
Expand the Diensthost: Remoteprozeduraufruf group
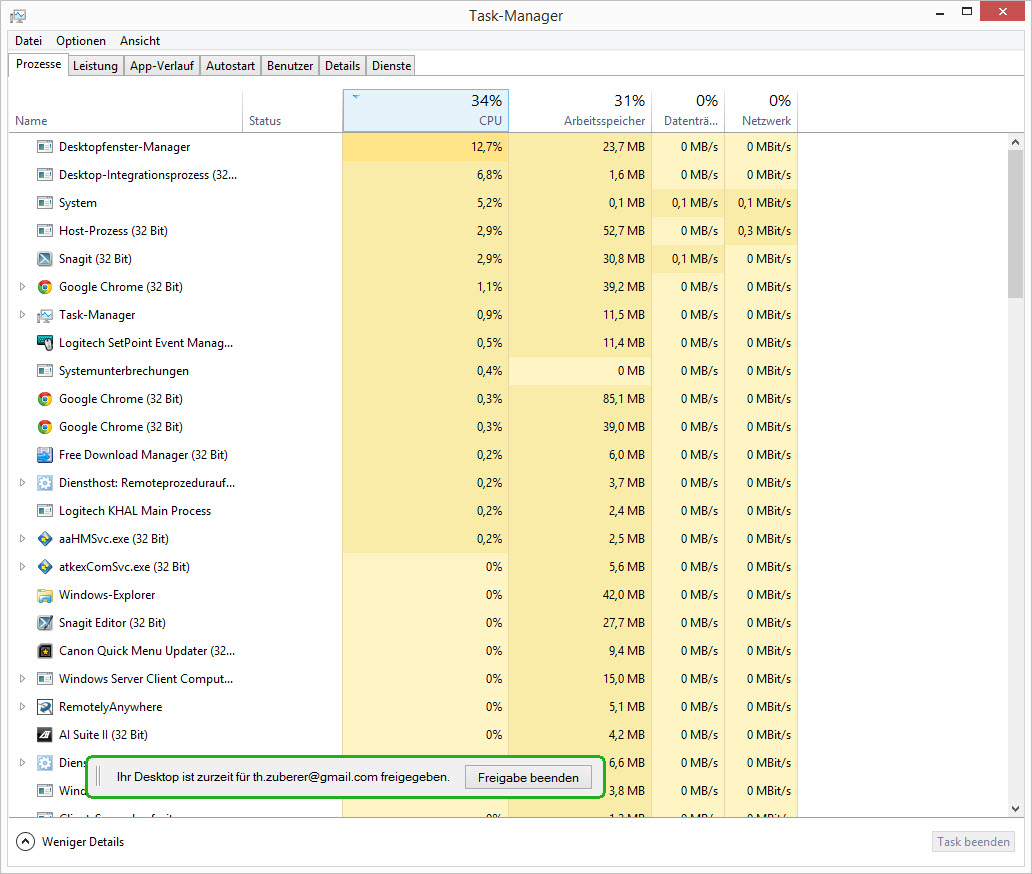pyautogui.click(x=22, y=482)
